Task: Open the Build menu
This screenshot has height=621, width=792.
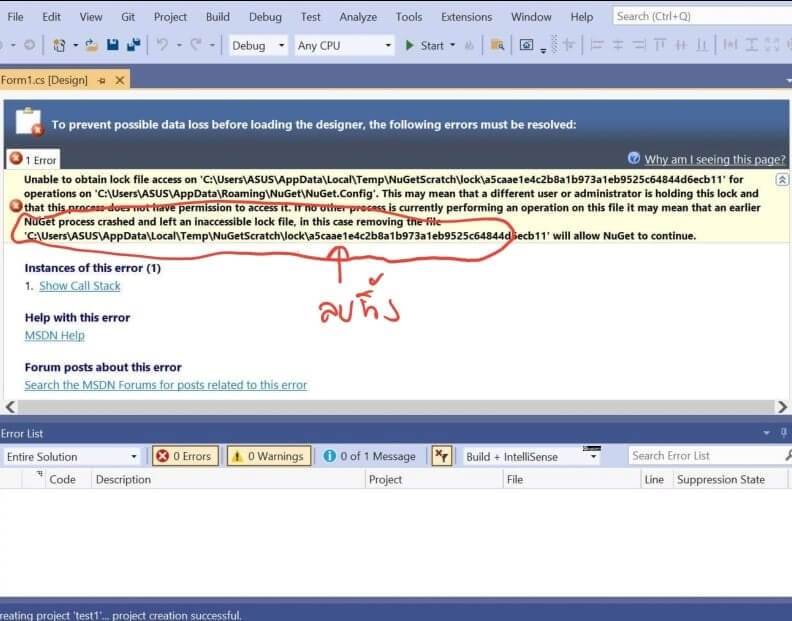Action: 218,17
